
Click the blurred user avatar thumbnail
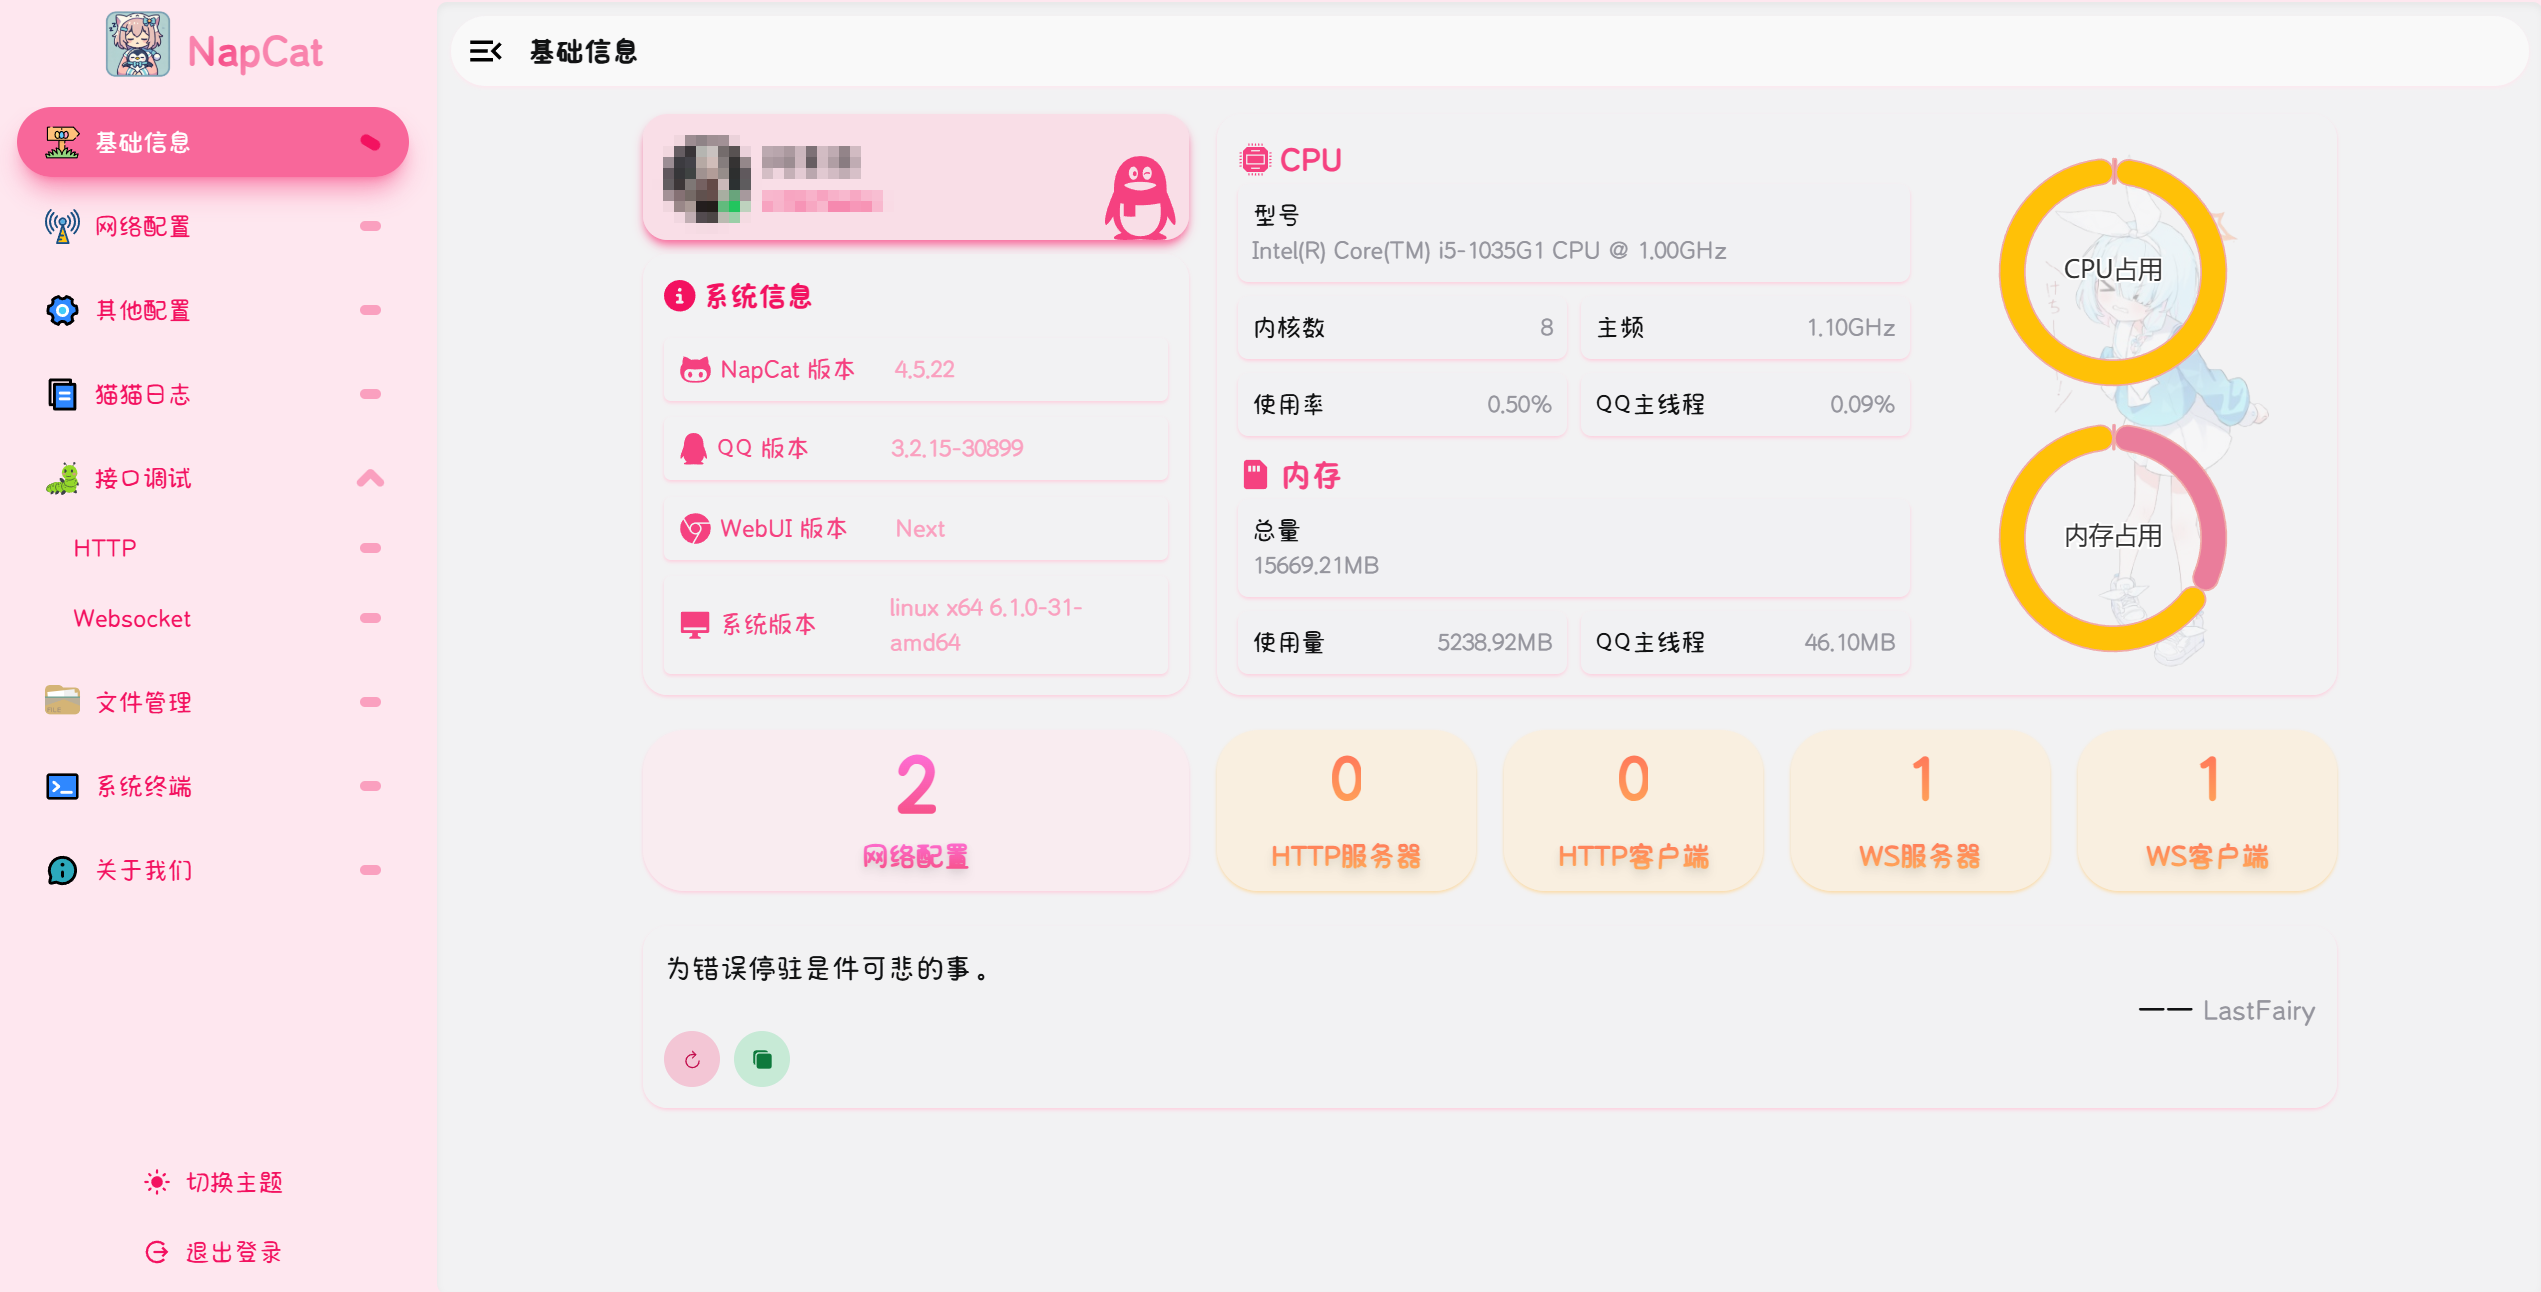click(x=707, y=179)
